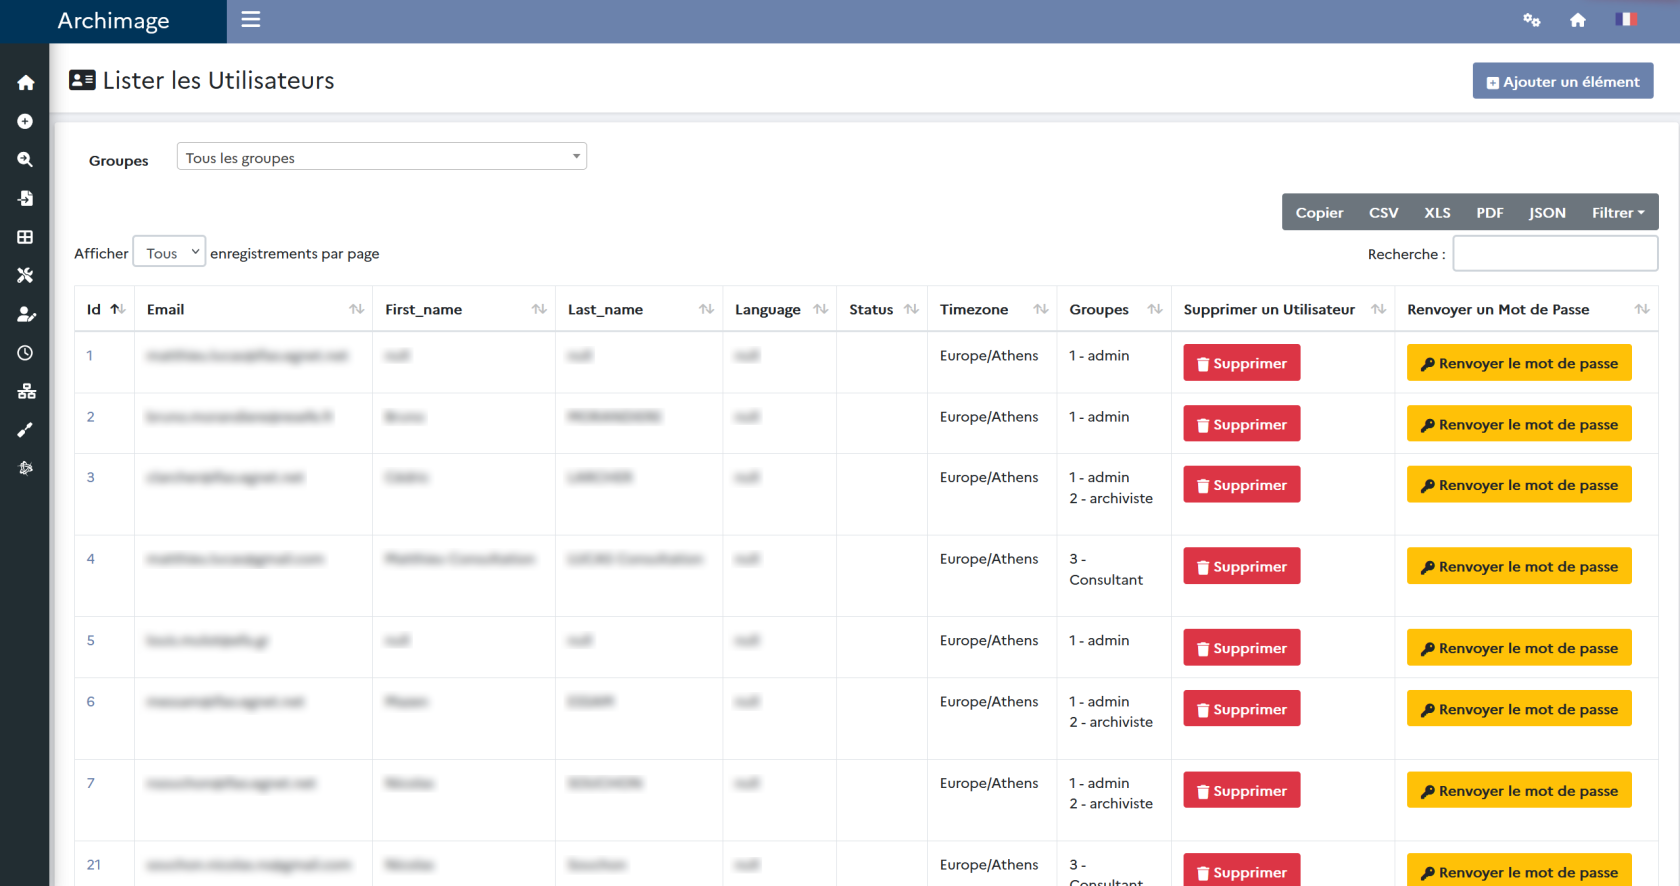The height and width of the screenshot is (886, 1680).
Task: Open user Id 3 link
Action: pyautogui.click(x=90, y=477)
